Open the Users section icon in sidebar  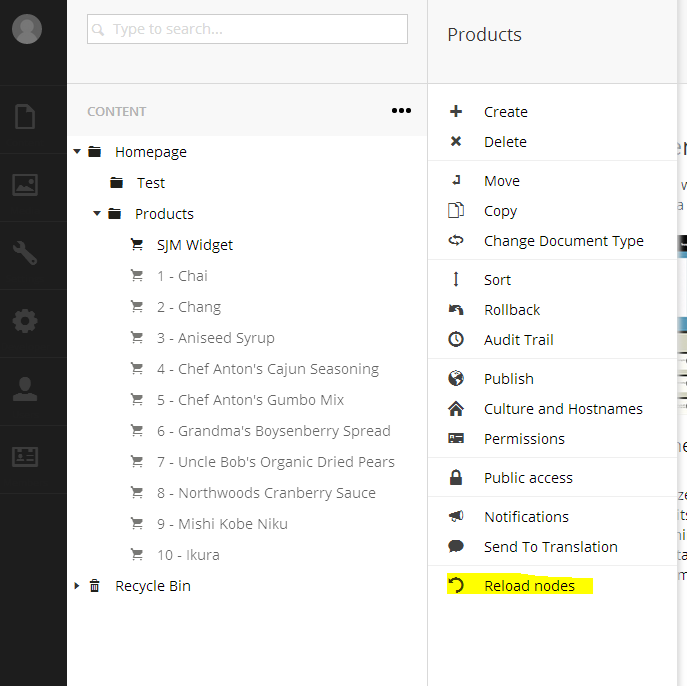(x=25, y=389)
